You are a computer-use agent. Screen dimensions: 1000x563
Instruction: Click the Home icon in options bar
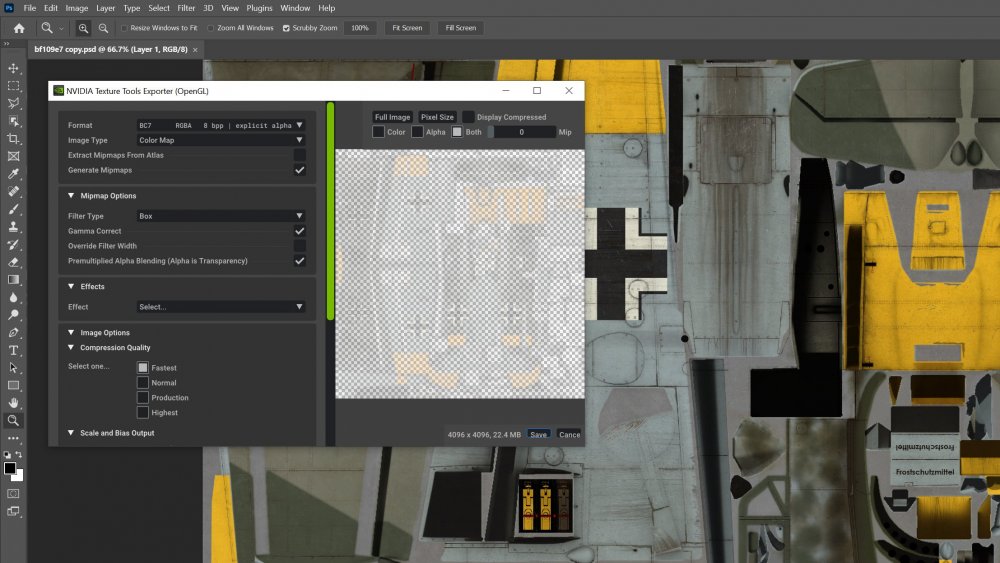pos(19,28)
